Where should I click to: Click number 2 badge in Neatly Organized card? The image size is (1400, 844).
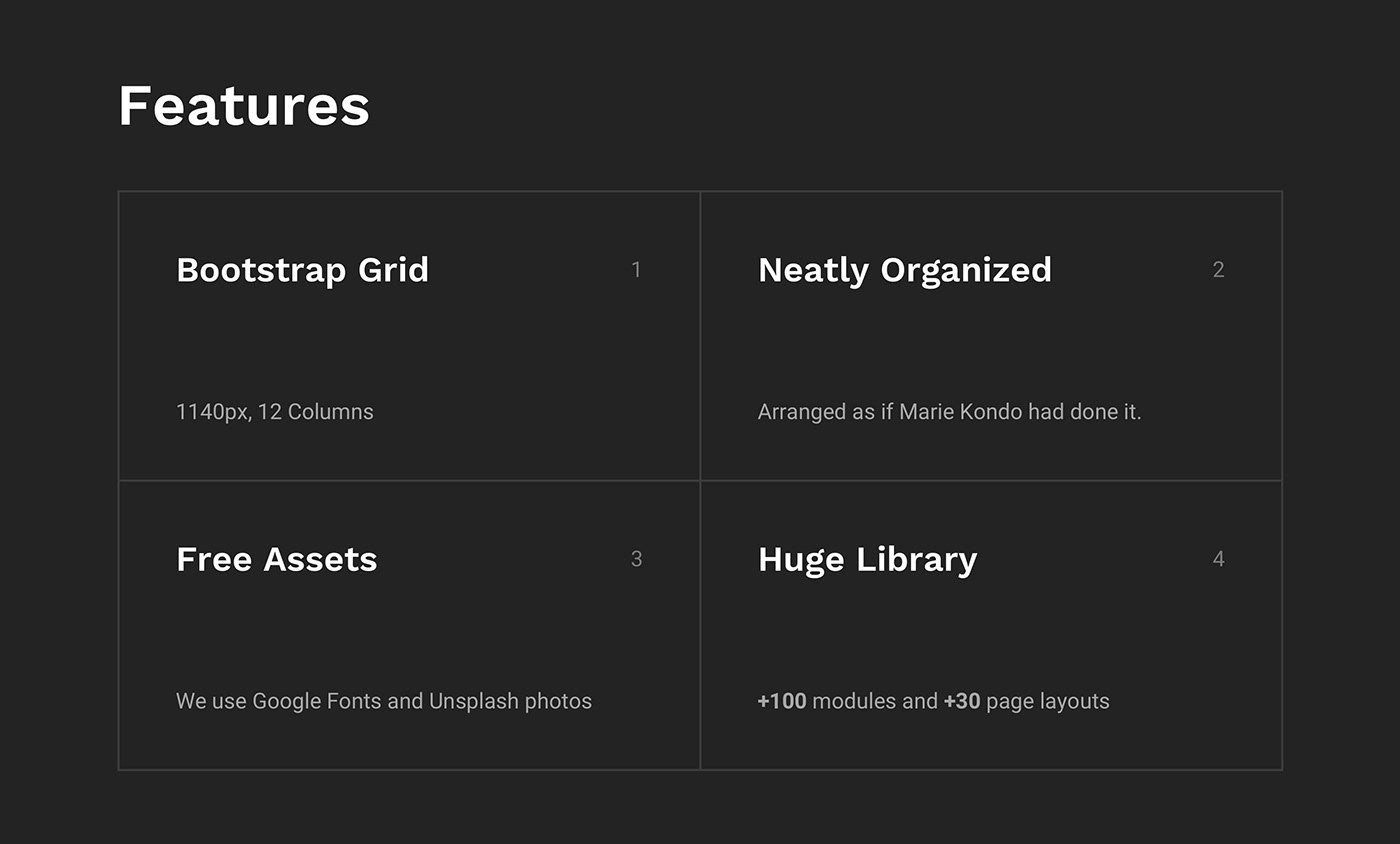pyautogui.click(x=1218, y=270)
